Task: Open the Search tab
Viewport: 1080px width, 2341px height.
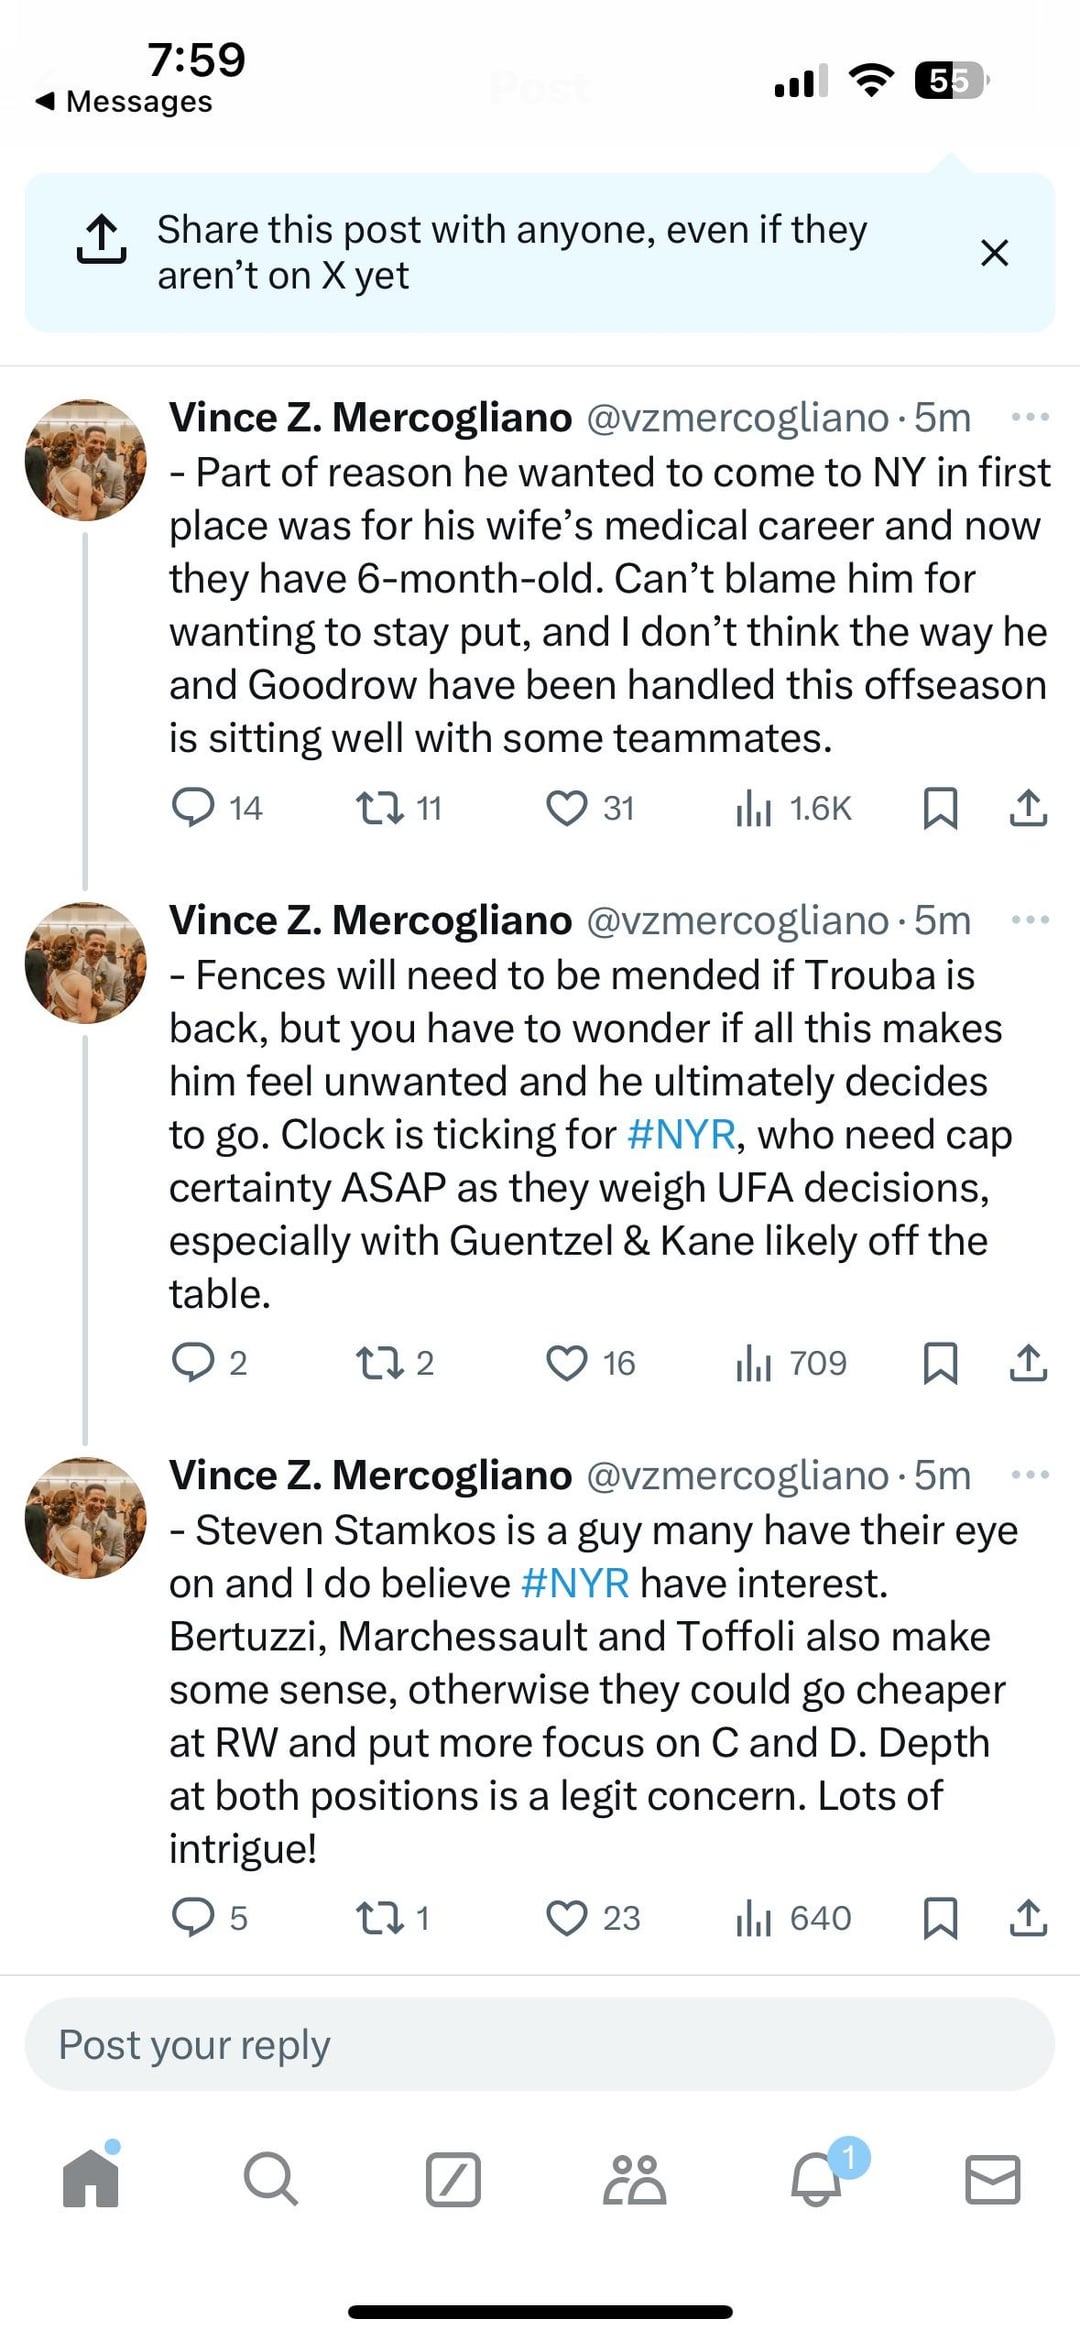Action: 270,2179
